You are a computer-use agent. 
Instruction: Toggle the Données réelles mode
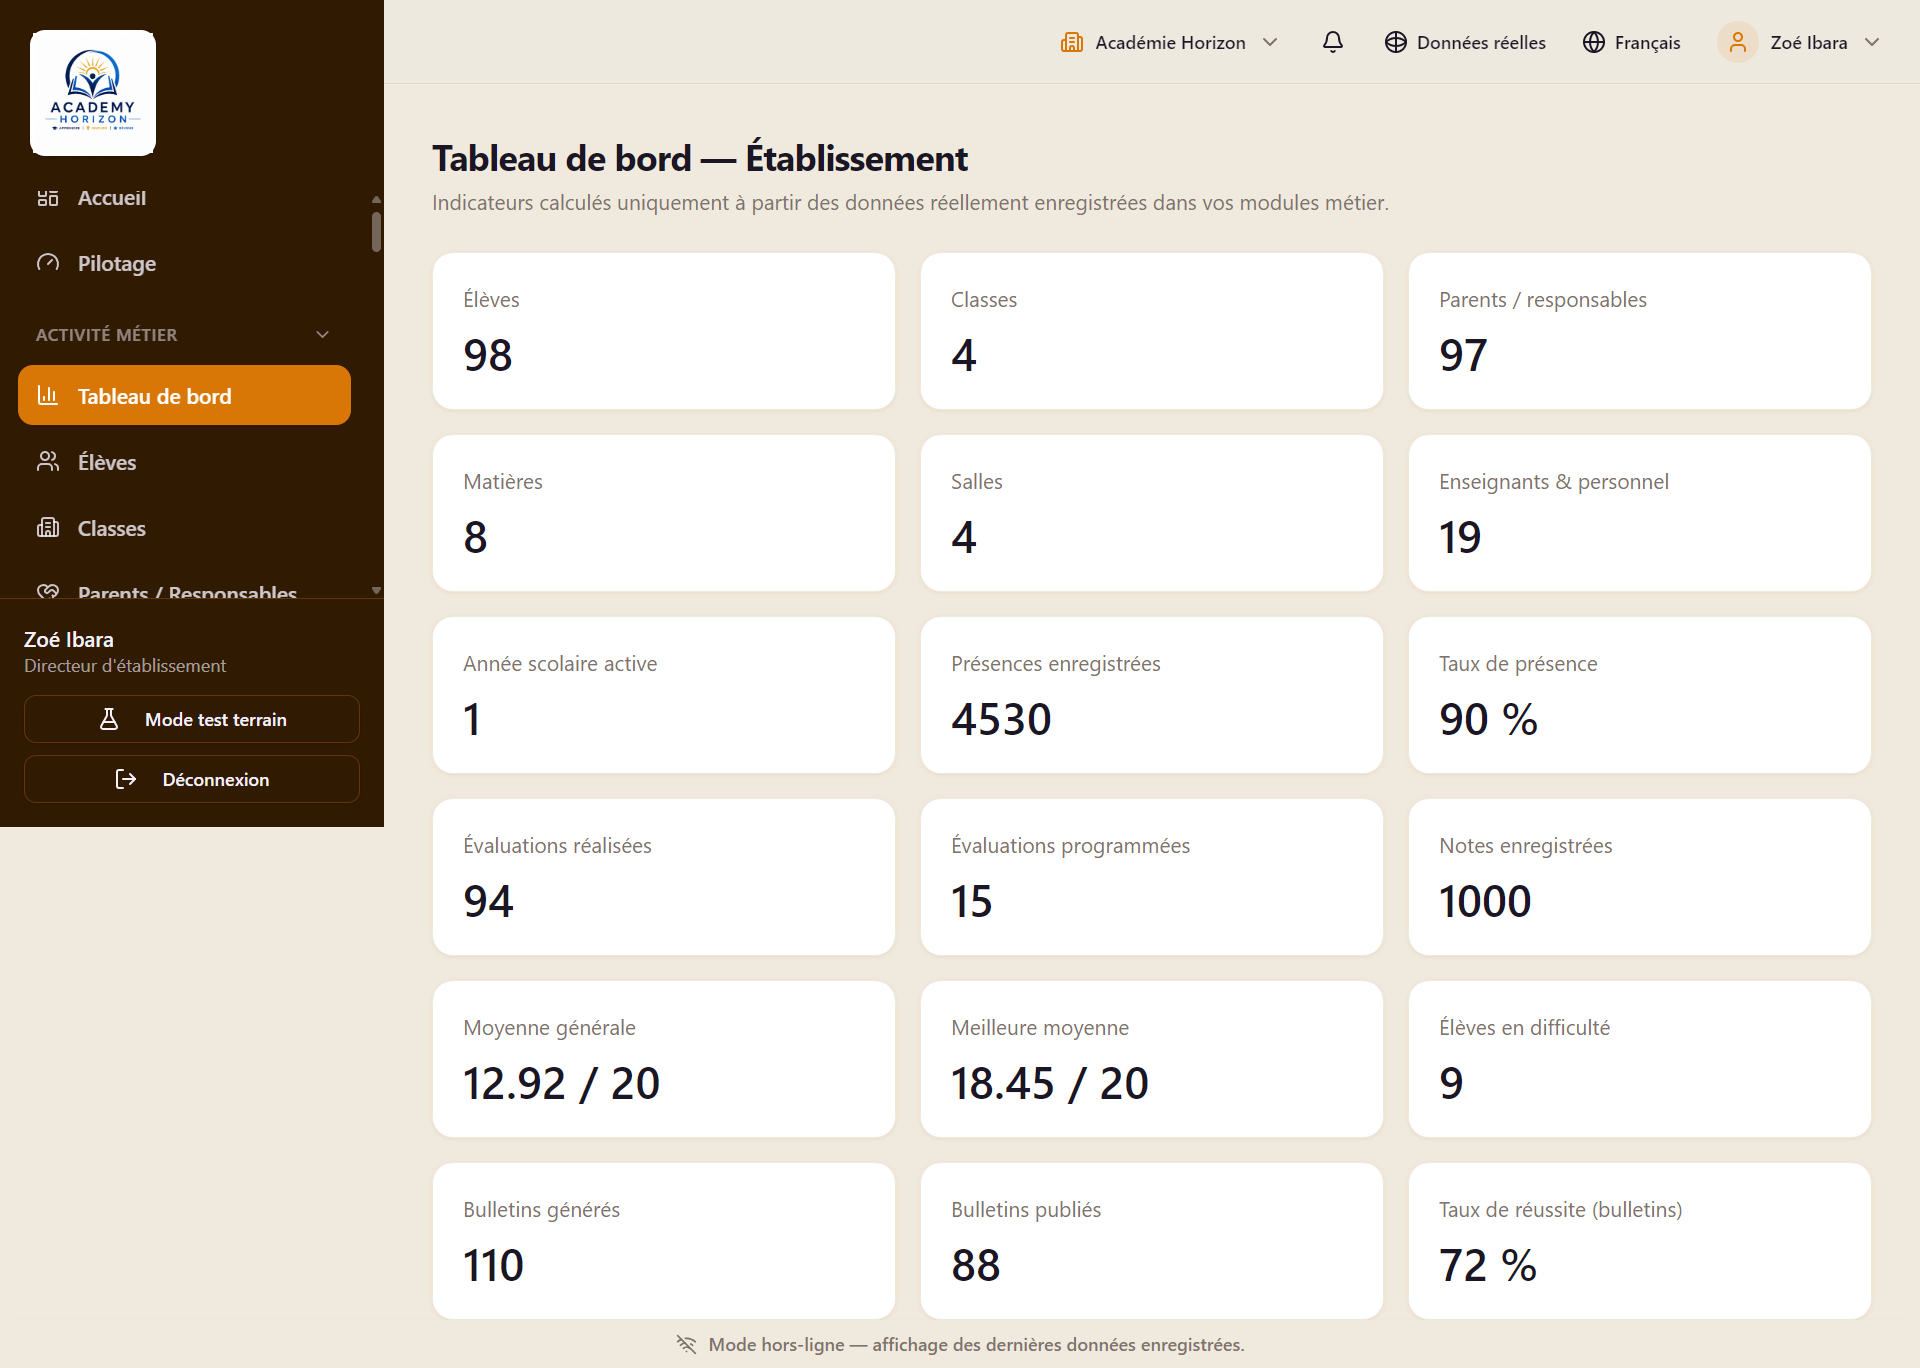(1465, 42)
